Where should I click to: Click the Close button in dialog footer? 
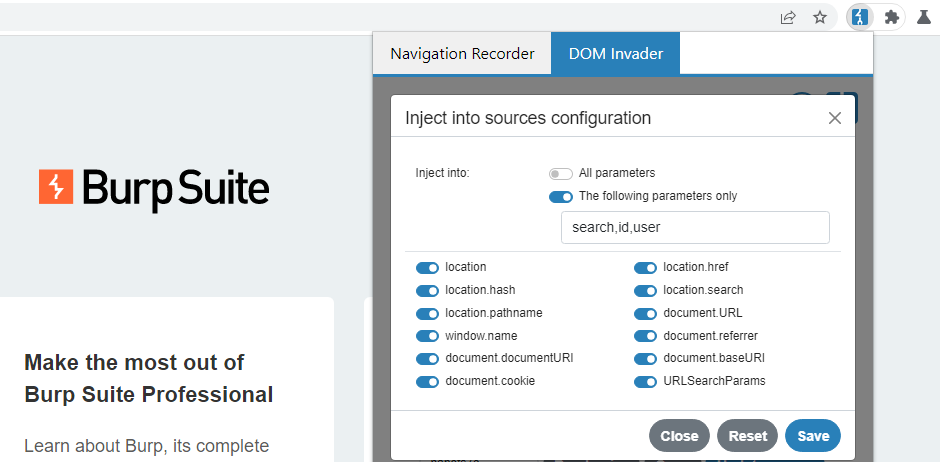(679, 436)
